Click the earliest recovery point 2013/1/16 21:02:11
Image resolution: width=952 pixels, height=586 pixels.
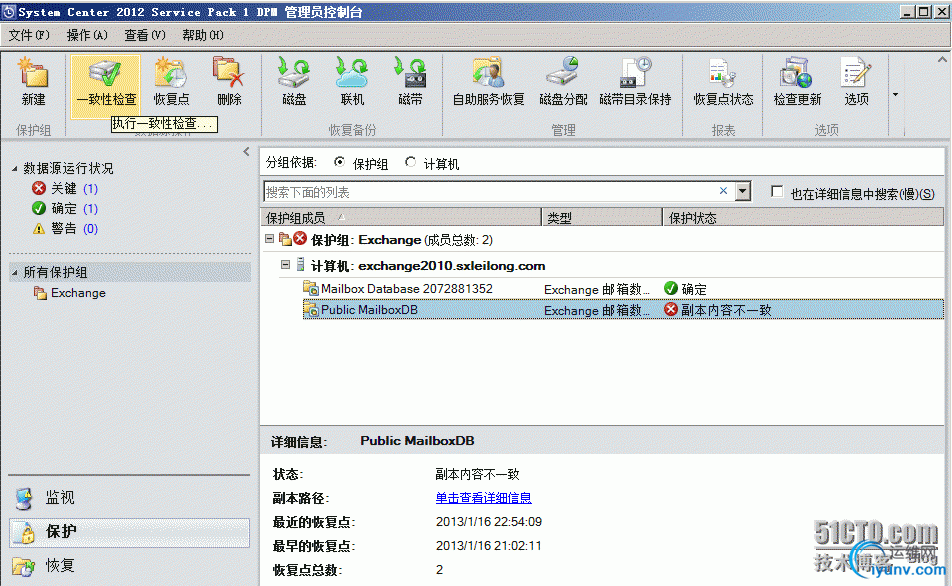coord(489,545)
